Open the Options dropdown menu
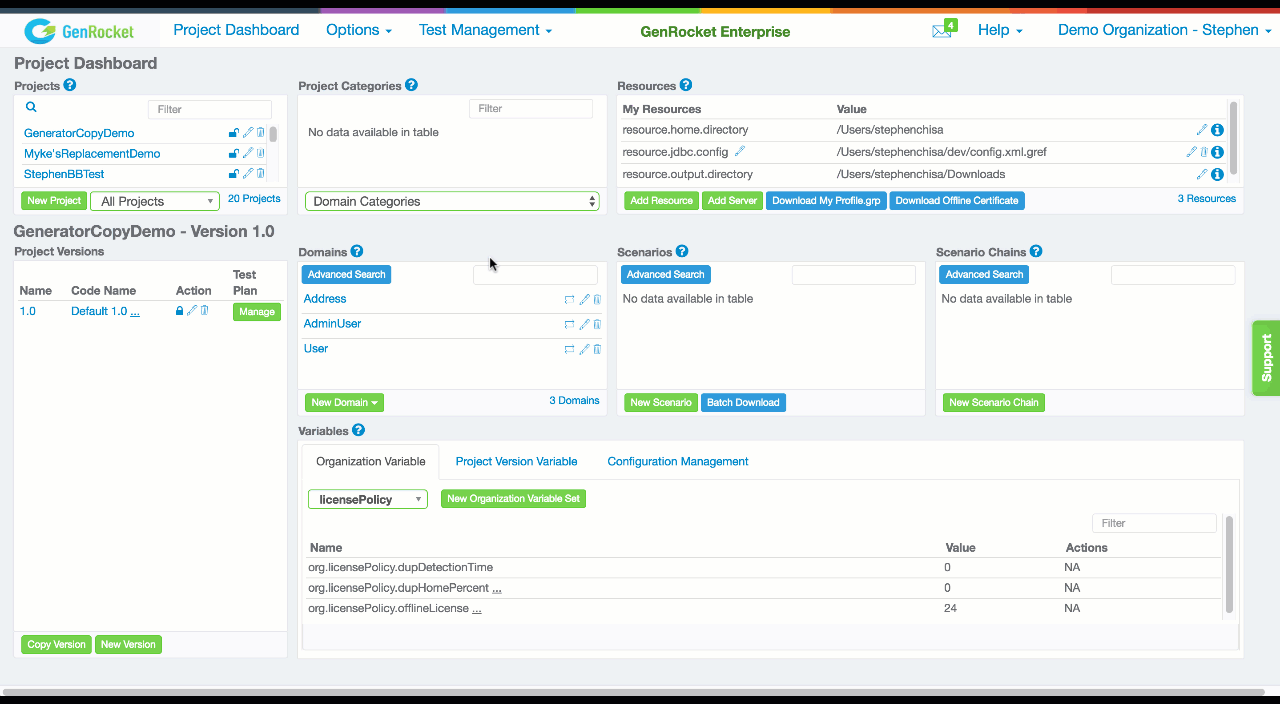The image size is (1280, 704). (x=359, y=30)
